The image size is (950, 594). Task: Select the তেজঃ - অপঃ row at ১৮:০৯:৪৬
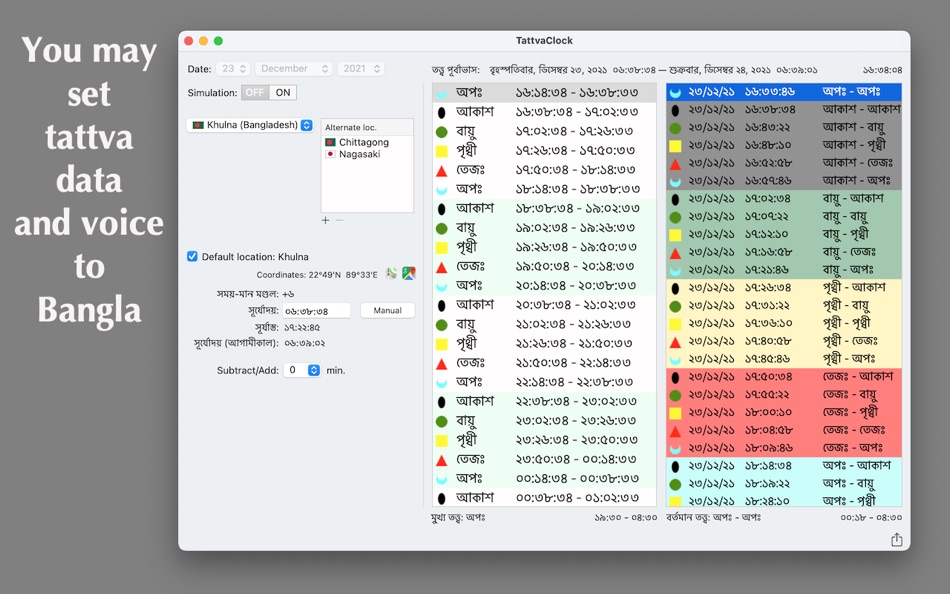pos(784,449)
